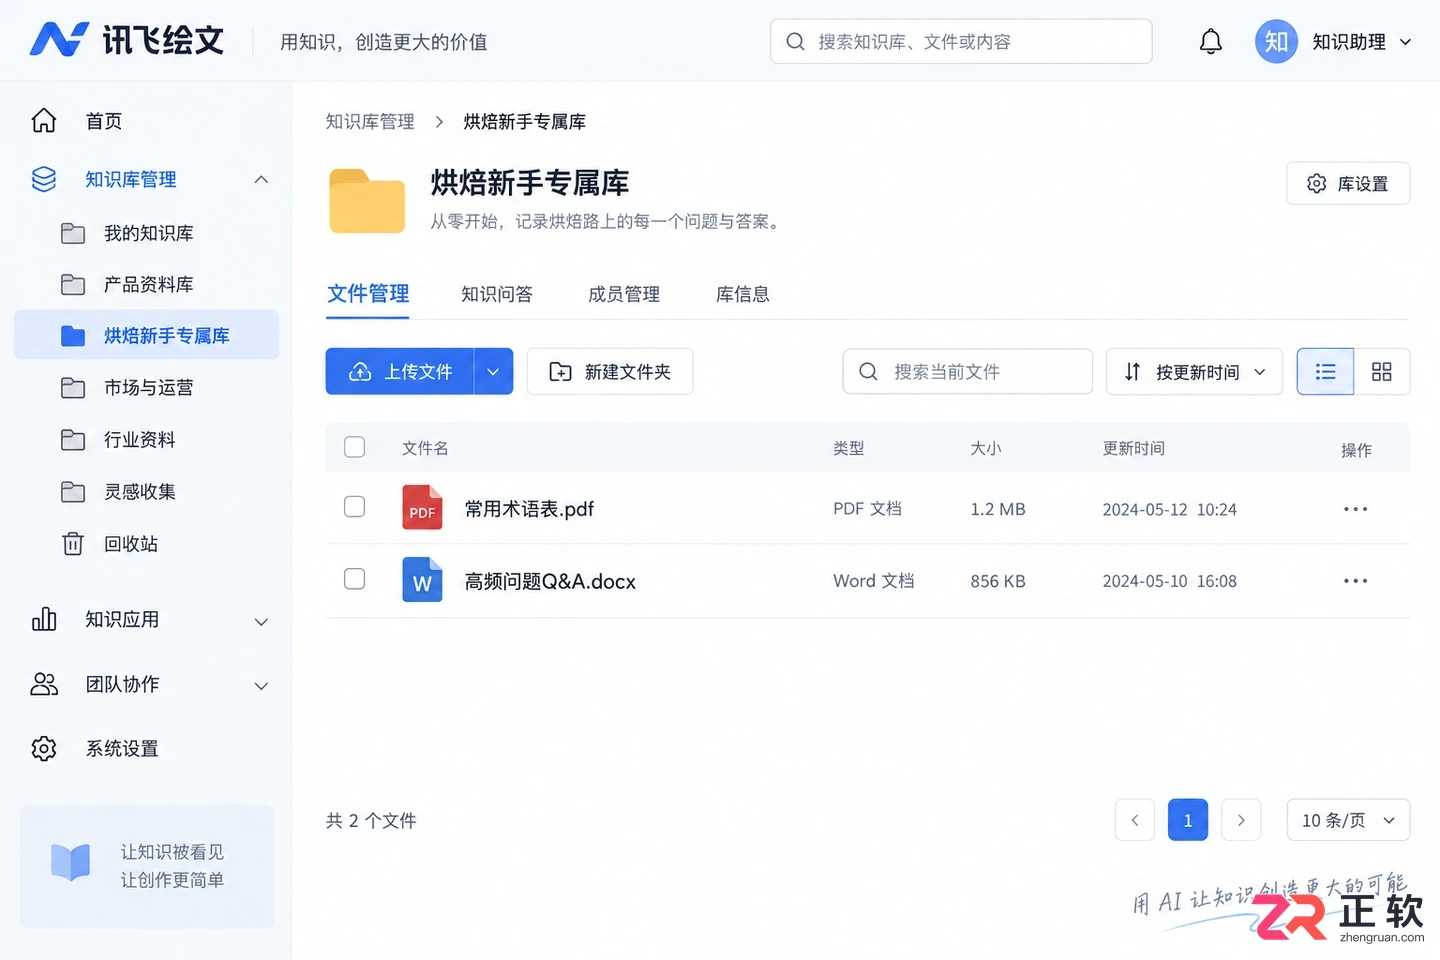Open the notification bell
Screen dimensions: 1440x960
(1210, 41)
